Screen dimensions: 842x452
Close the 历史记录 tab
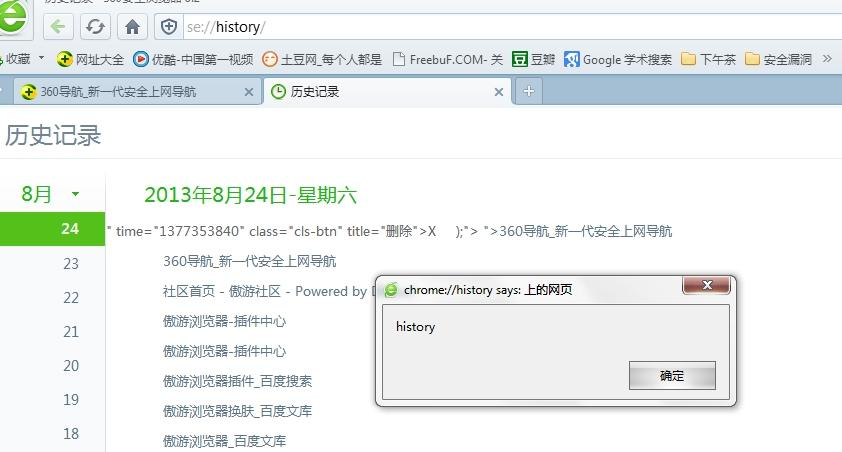click(x=499, y=92)
